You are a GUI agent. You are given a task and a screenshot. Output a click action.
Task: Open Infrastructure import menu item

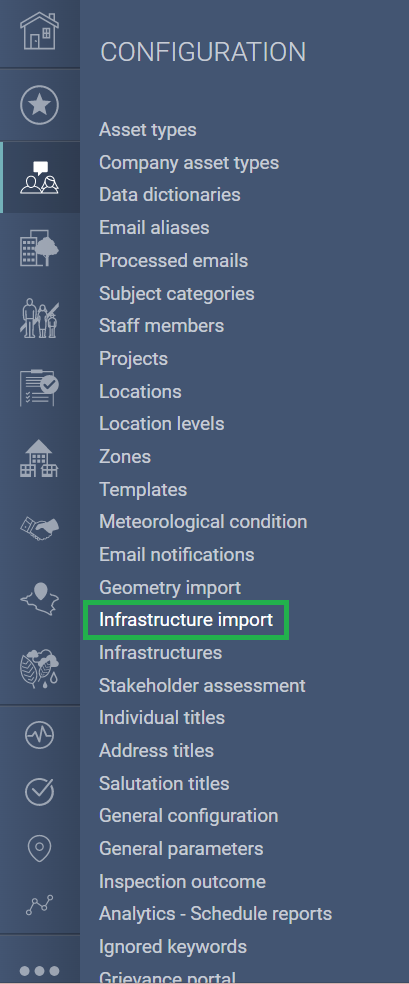186,620
